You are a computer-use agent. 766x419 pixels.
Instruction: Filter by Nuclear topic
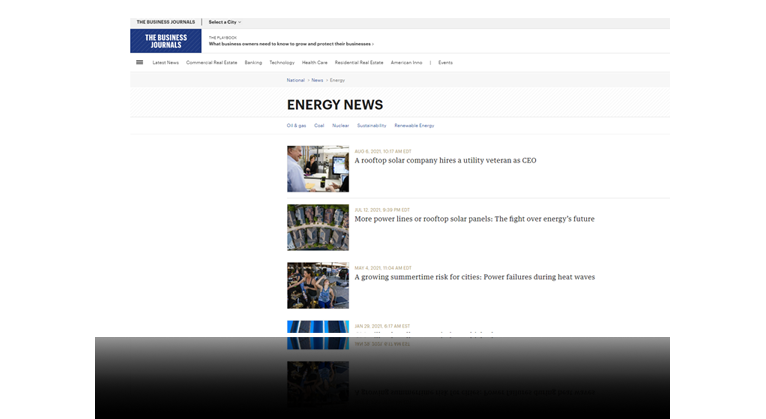(340, 126)
